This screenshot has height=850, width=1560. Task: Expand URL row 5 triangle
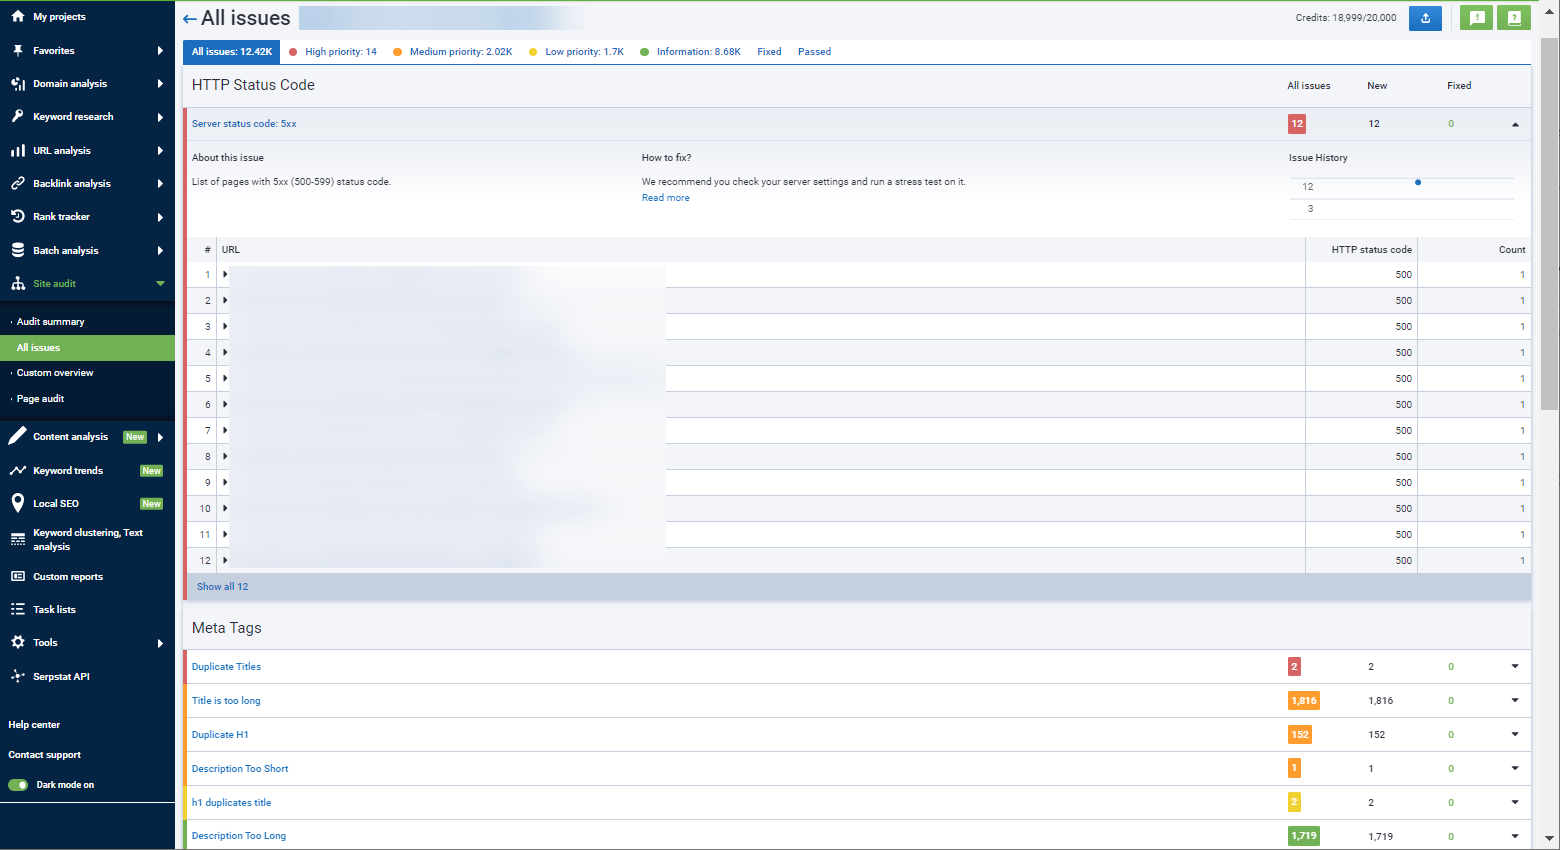pos(225,378)
